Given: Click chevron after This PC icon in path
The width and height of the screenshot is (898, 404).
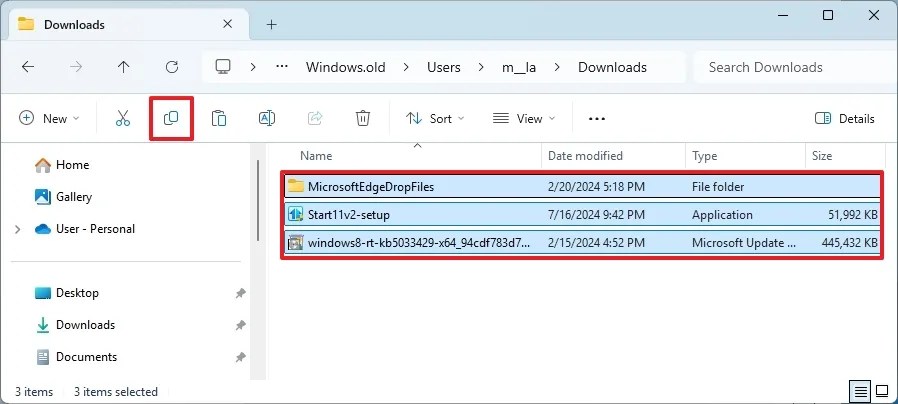Looking at the screenshot, I should tap(253, 67).
